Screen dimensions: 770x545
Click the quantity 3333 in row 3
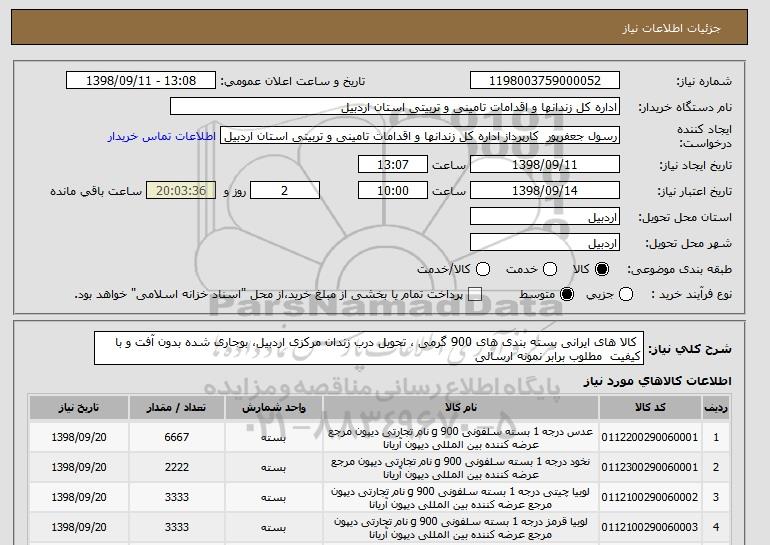[177, 497]
